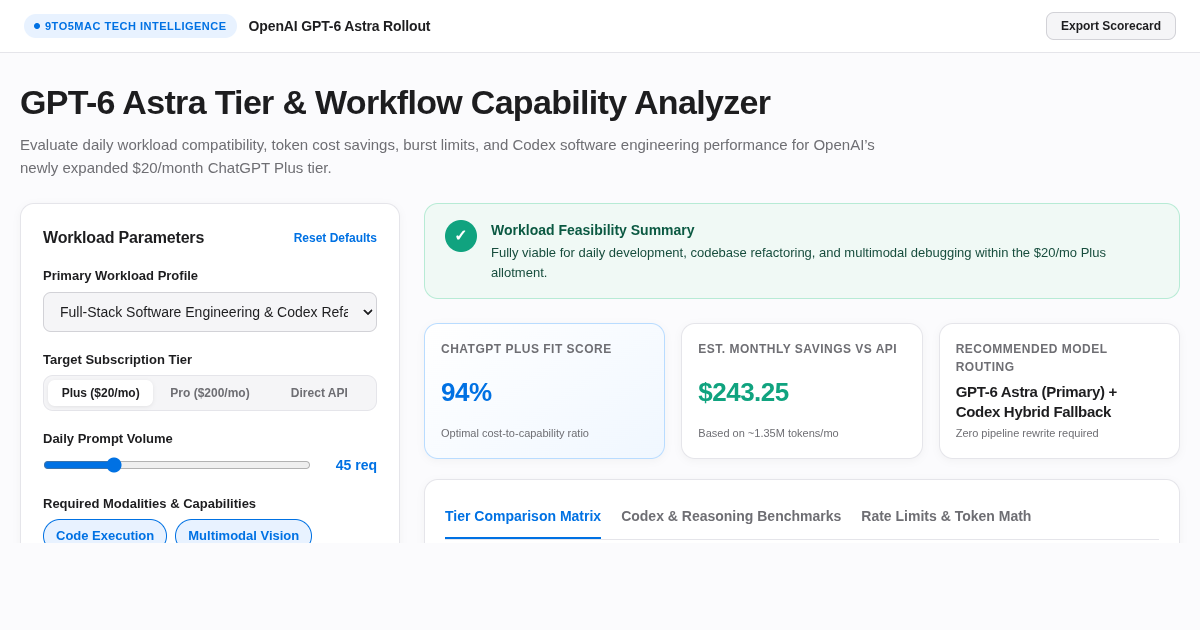Screen dimensions: 1200x630
Task: Click the 94% fit score value
Action: pos(466,392)
